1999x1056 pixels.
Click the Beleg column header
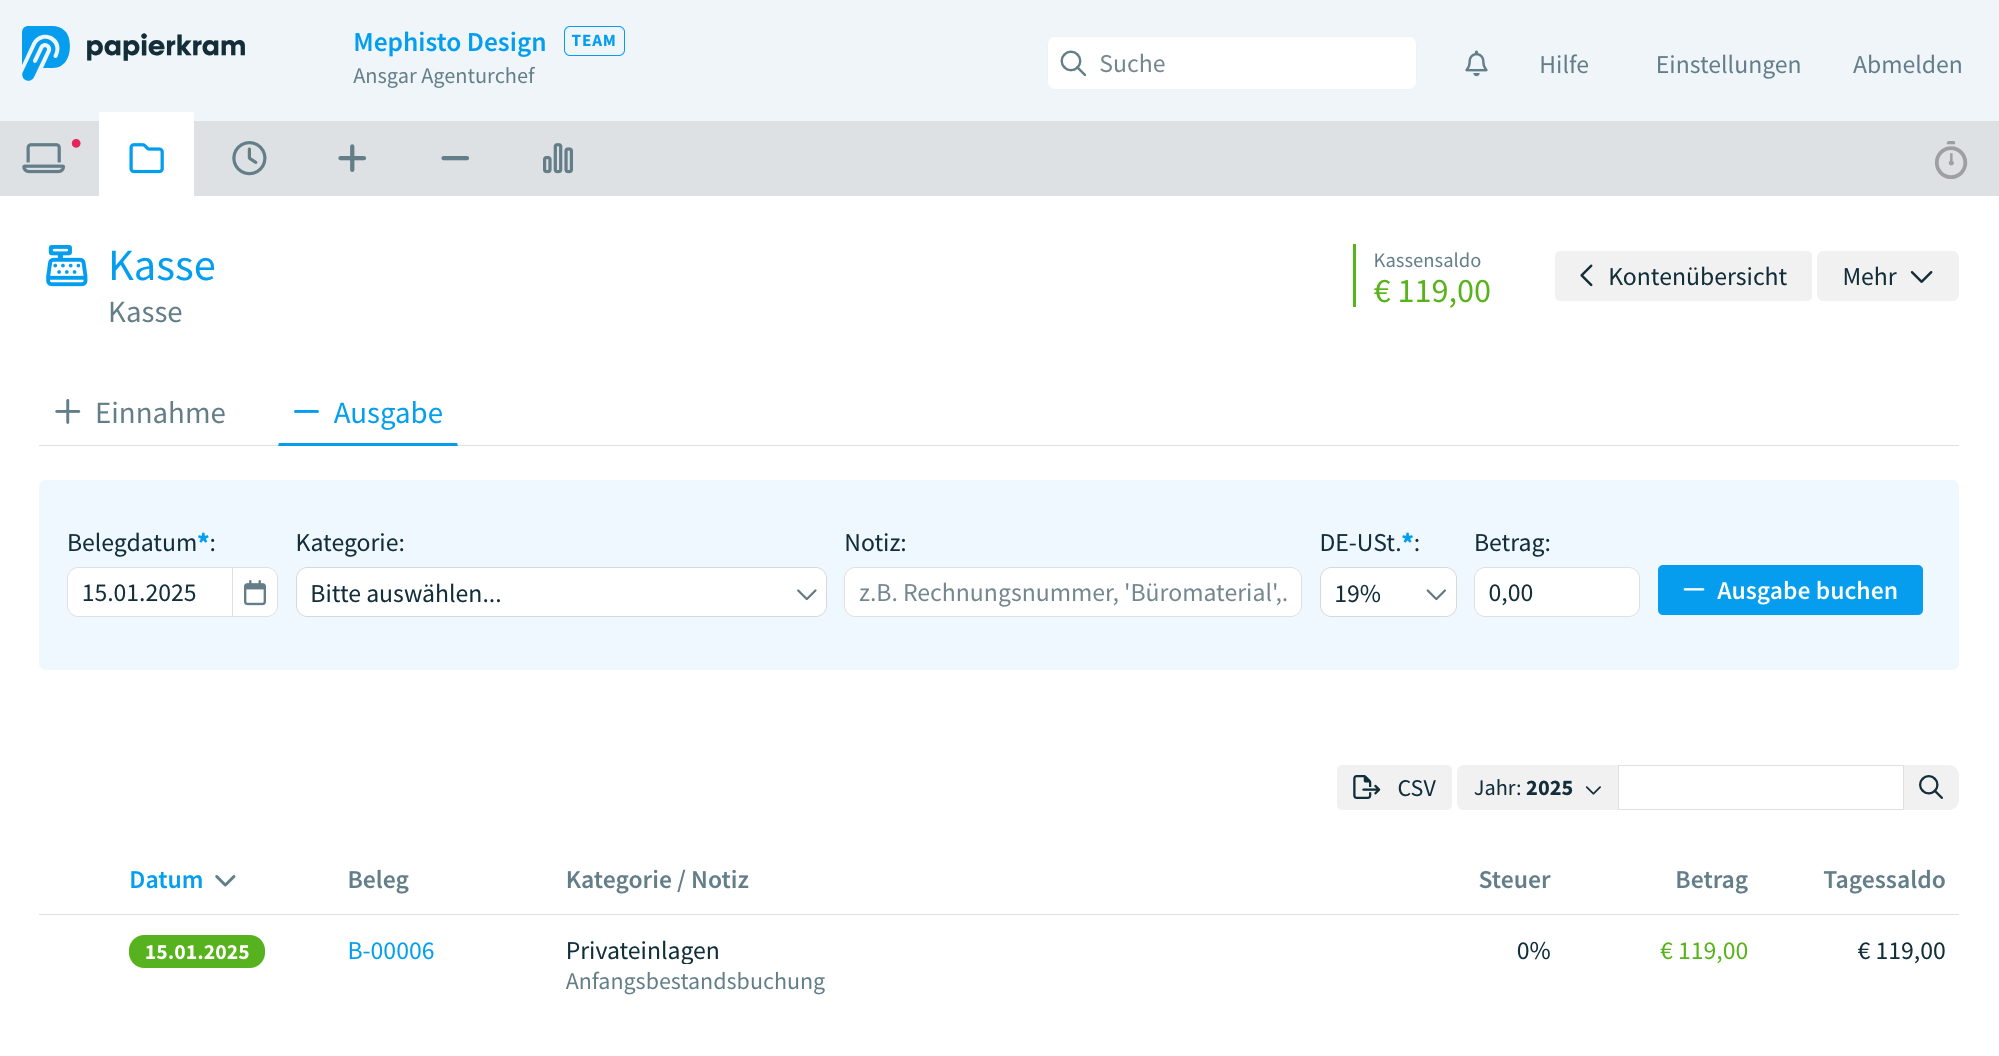378,879
